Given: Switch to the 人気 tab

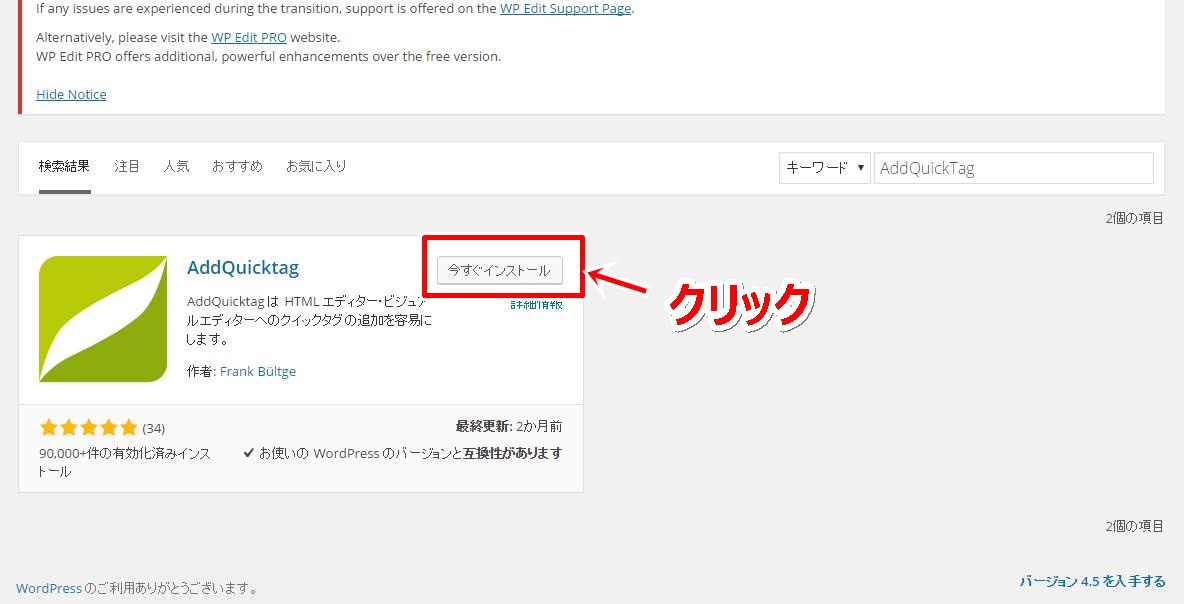Looking at the screenshot, I should click(176, 166).
